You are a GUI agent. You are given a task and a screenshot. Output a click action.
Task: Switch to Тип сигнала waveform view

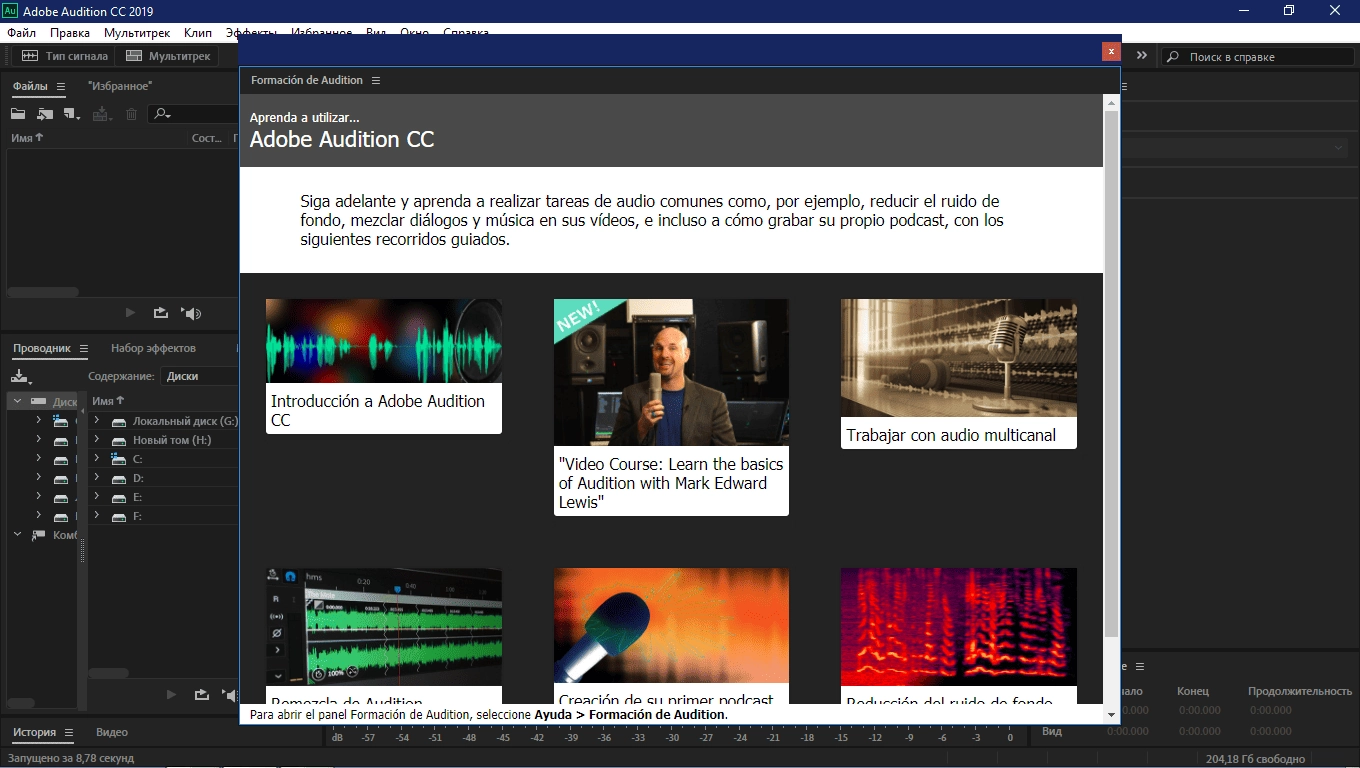65,56
